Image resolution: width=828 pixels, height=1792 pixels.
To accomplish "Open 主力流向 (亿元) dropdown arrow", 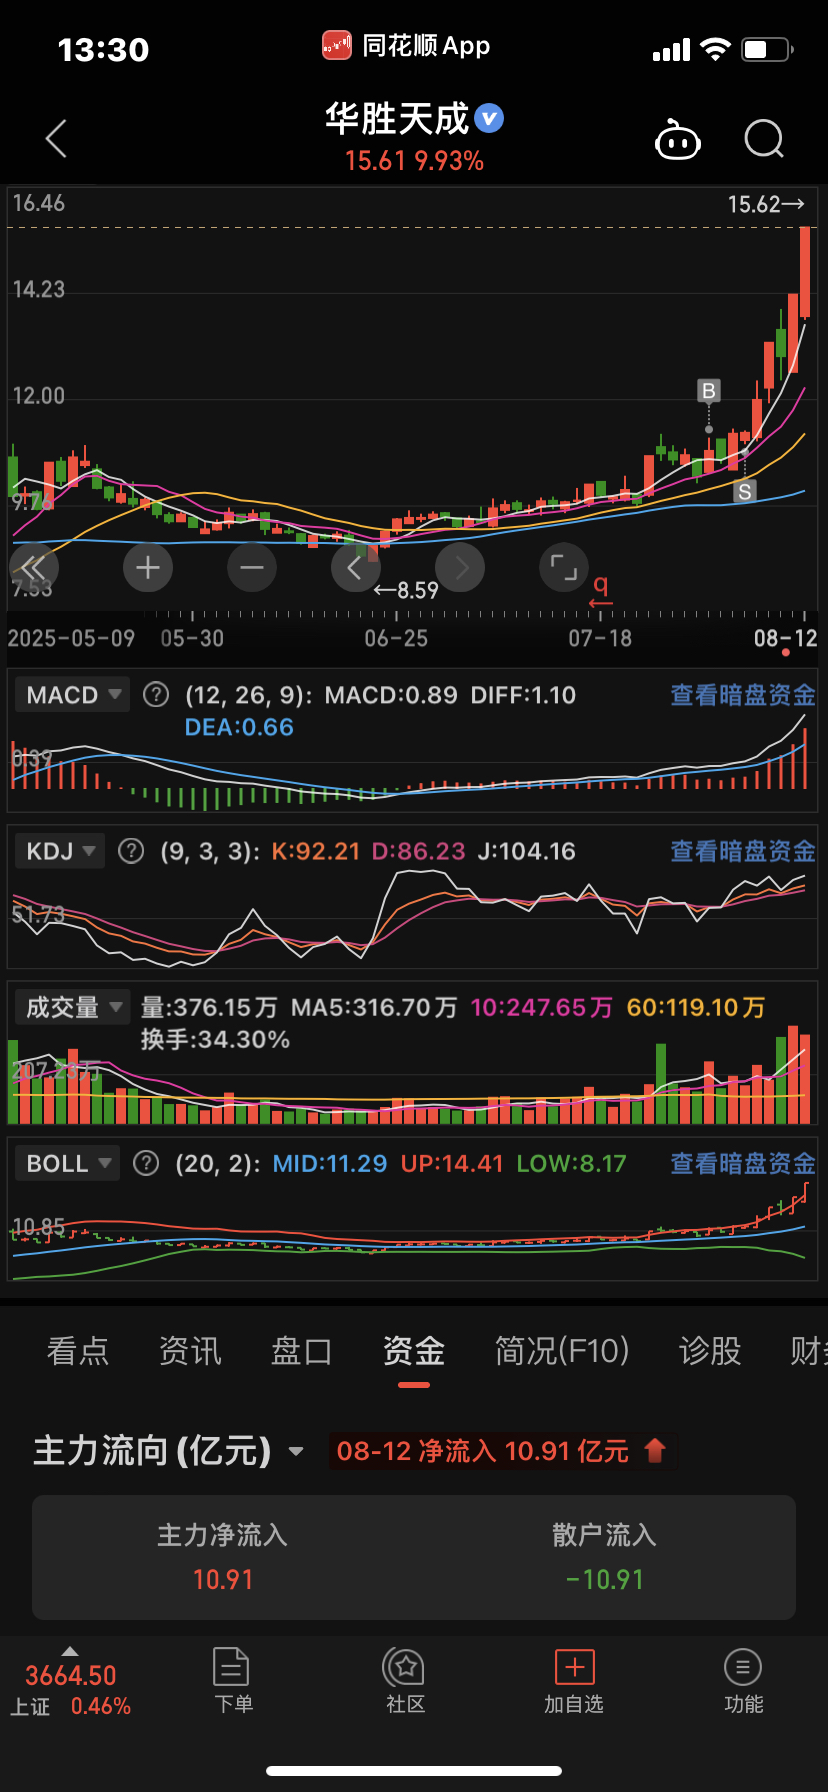I will coord(296,1451).
